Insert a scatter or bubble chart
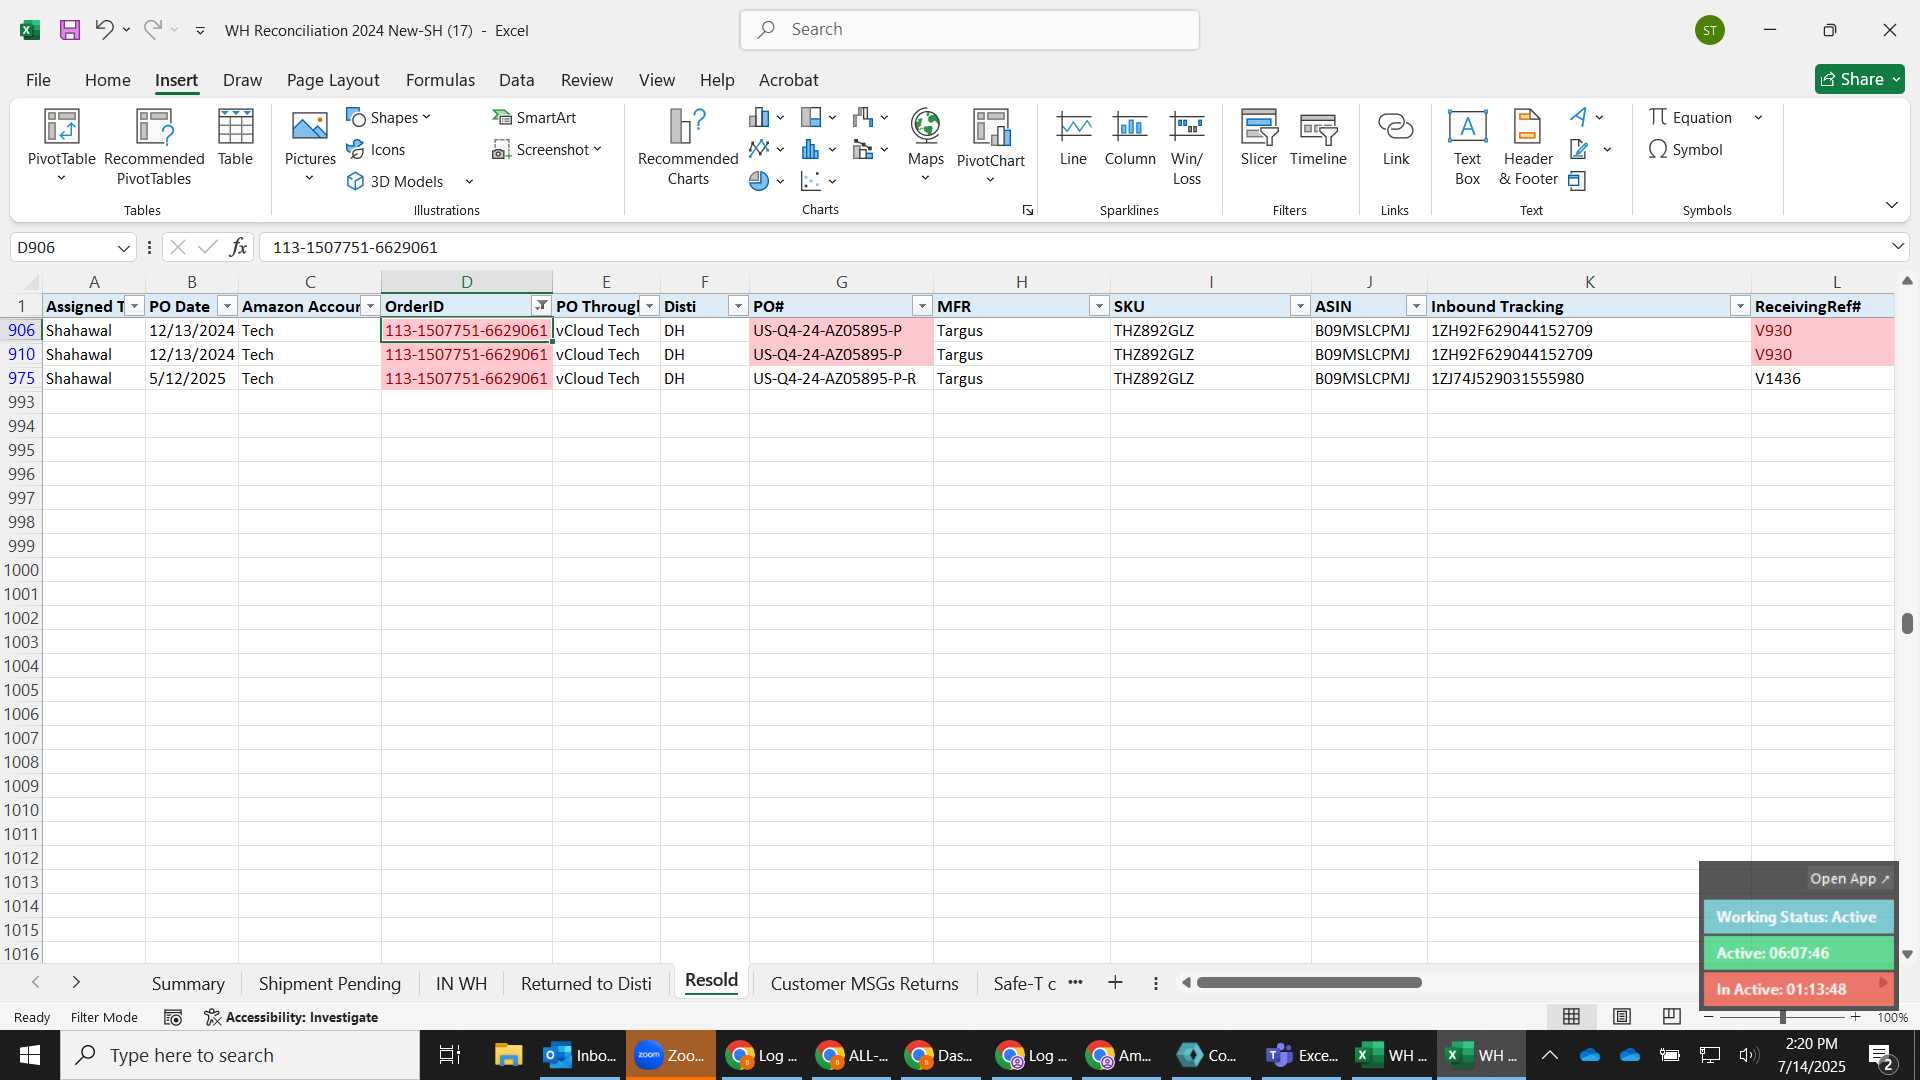Image resolution: width=1920 pixels, height=1080 pixels. pos(818,181)
